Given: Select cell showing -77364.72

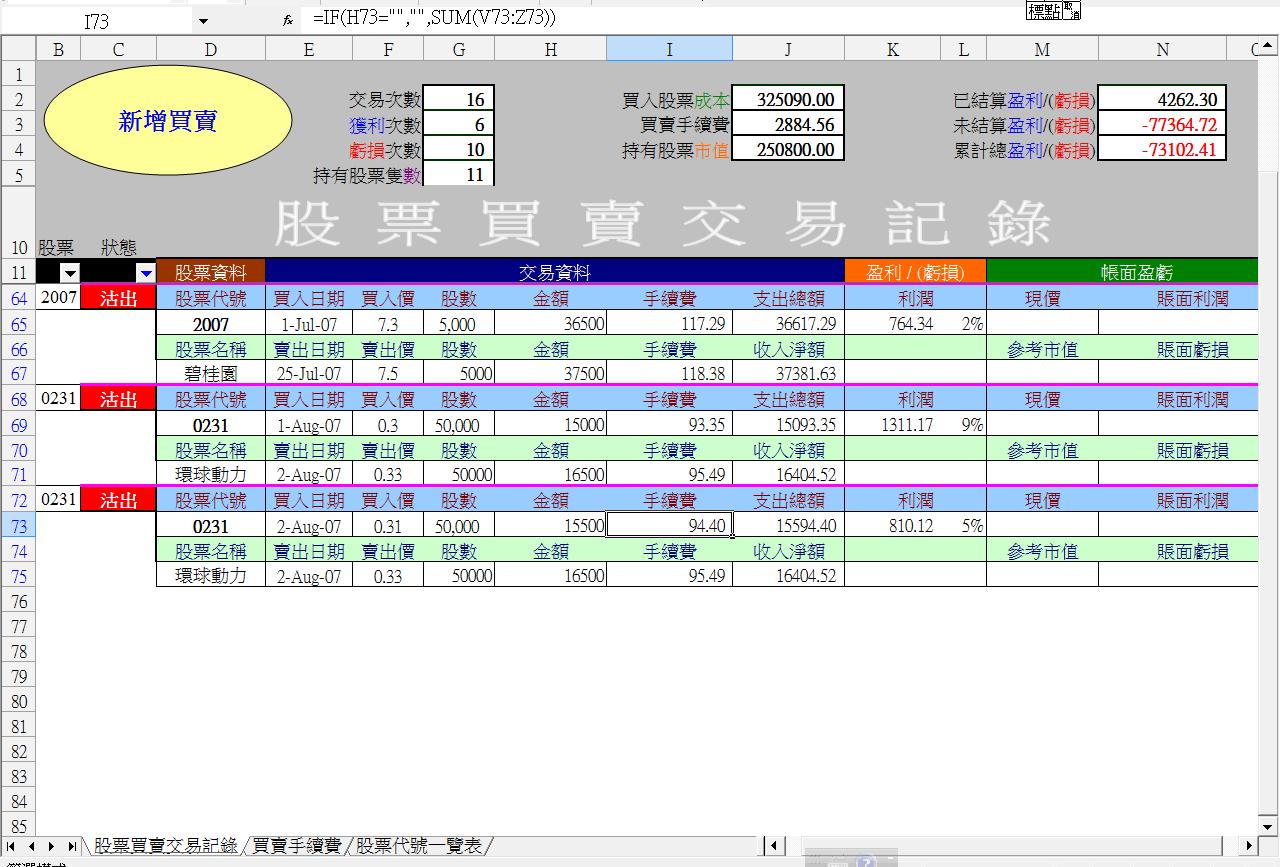Looking at the screenshot, I should point(1162,124).
